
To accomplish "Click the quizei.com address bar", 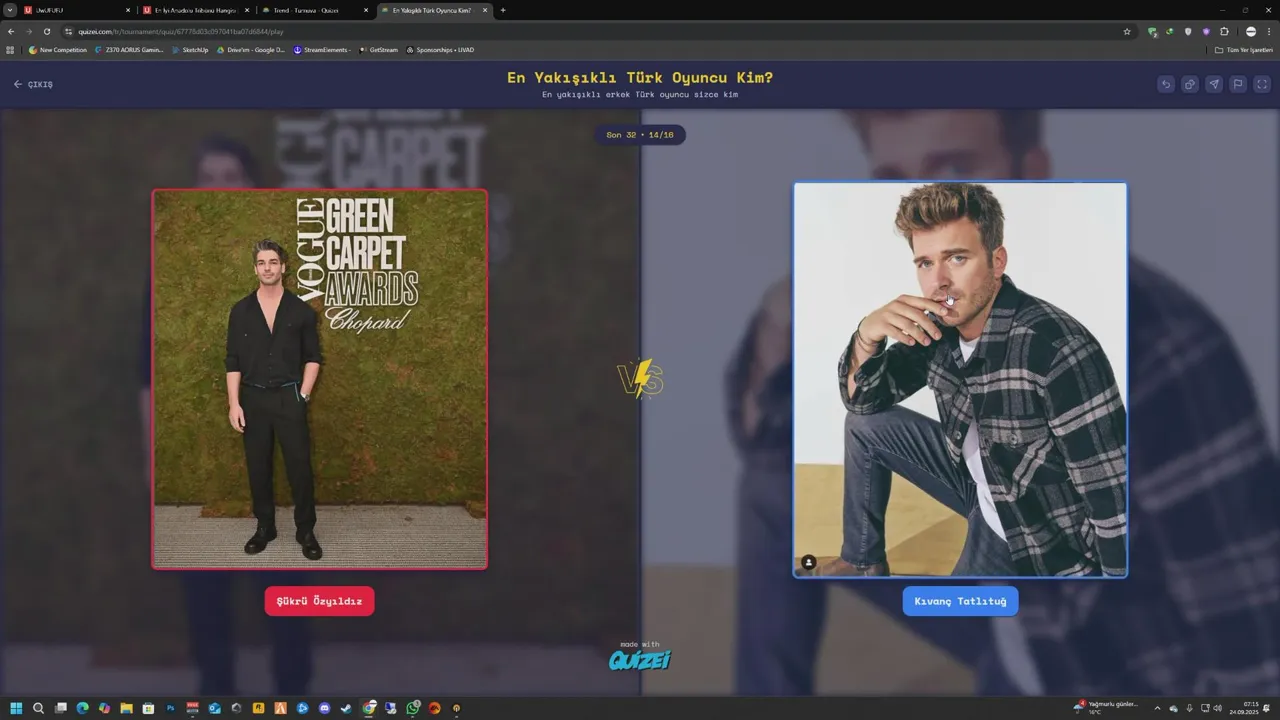I will pyautogui.click(x=600, y=31).
